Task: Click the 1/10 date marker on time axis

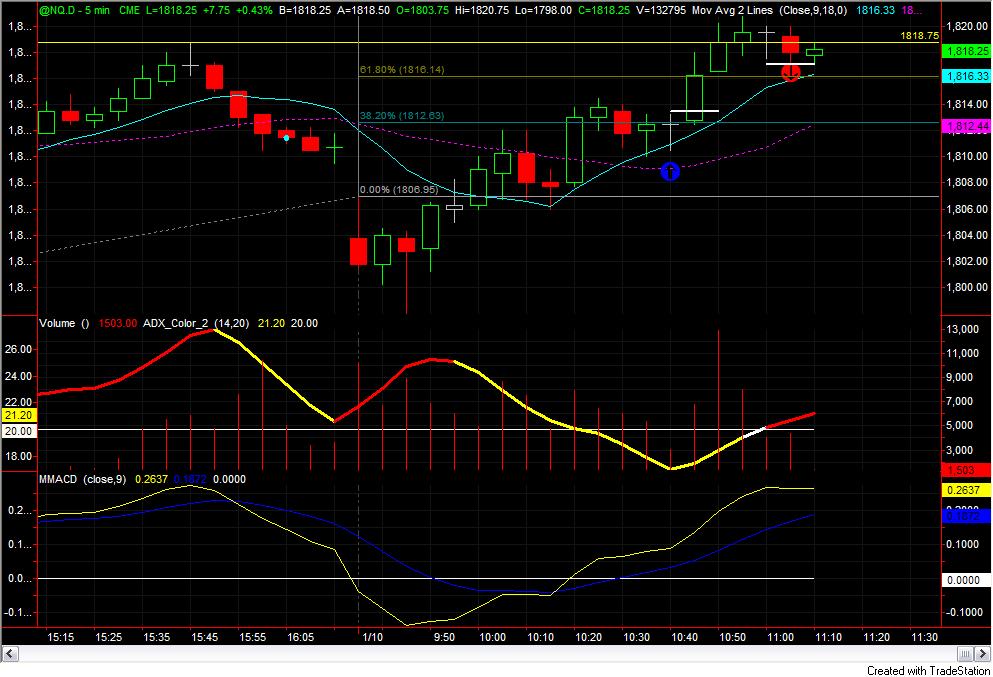Action: 370,636
